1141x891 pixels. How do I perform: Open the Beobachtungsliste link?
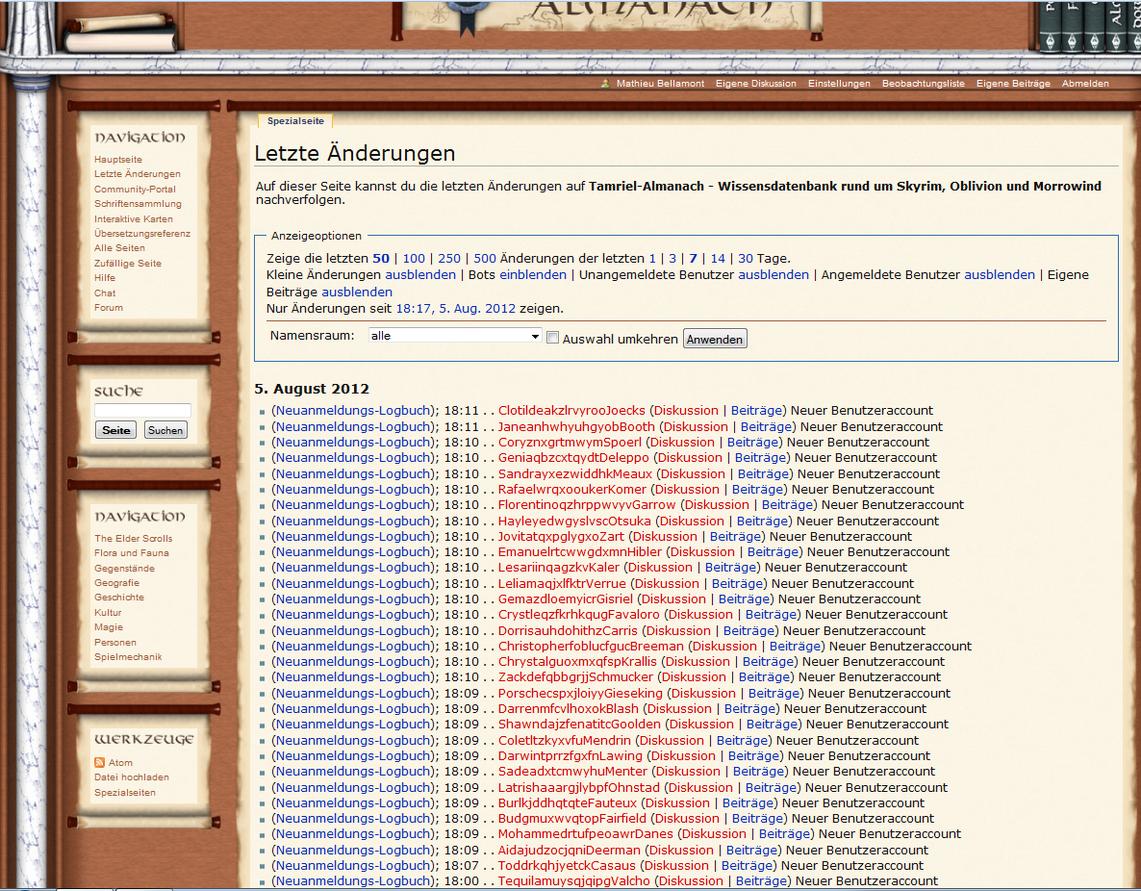tap(922, 84)
